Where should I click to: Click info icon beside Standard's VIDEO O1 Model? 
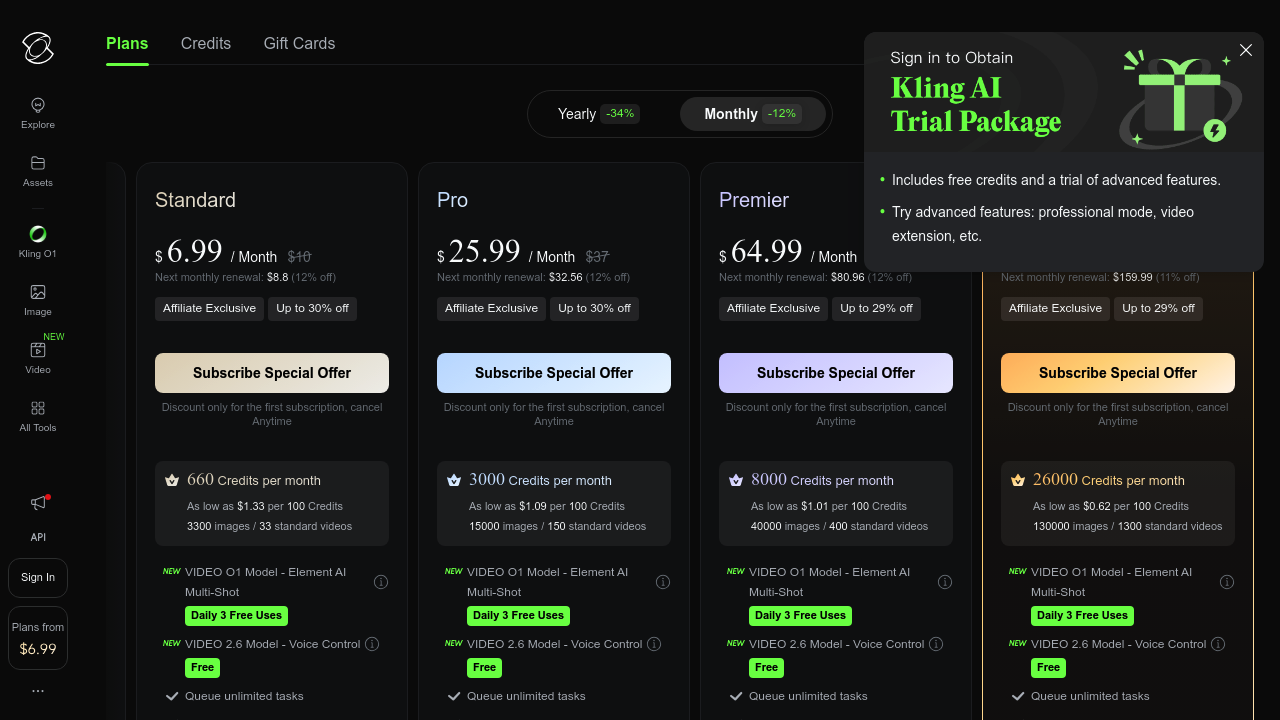[x=381, y=582]
